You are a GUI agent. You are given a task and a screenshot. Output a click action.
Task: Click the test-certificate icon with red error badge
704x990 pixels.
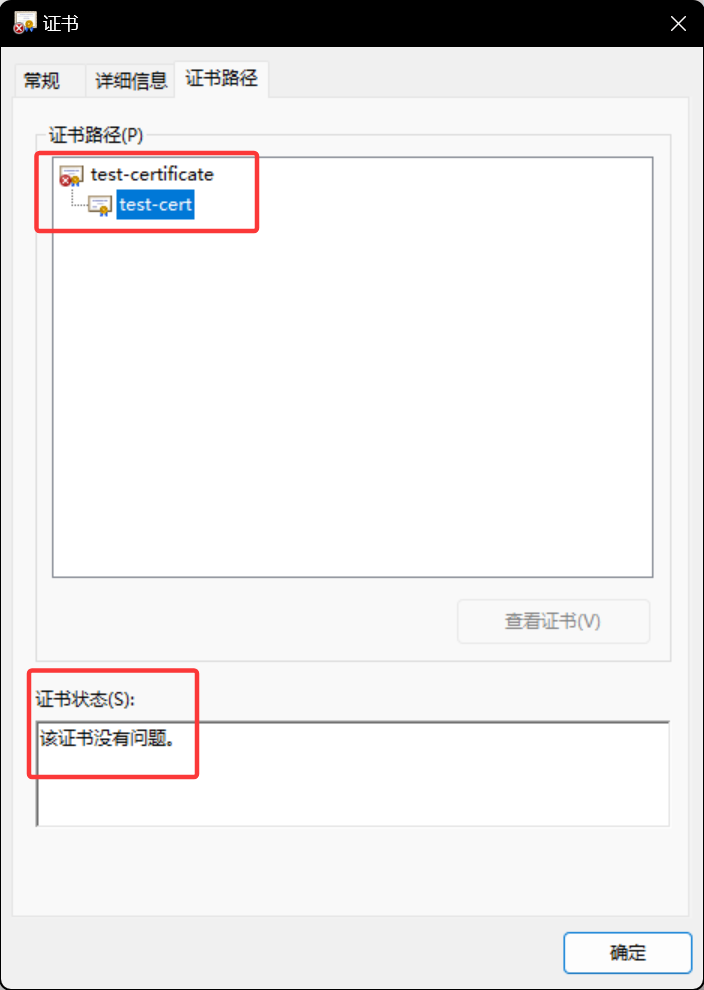pyautogui.click(x=71, y=175)
